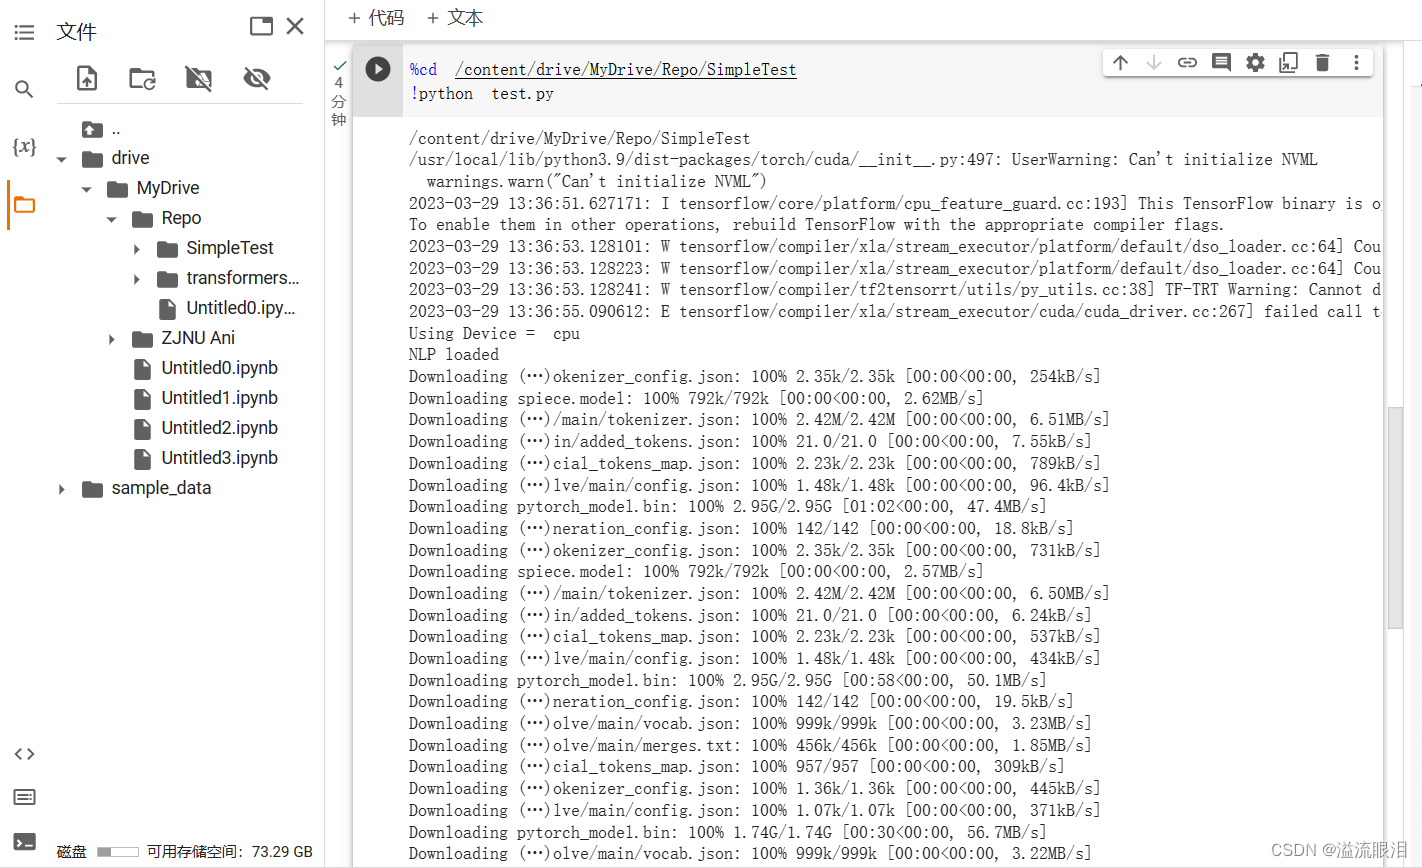
Task: Open the file search tool
Action: click(x=24, y=88)
